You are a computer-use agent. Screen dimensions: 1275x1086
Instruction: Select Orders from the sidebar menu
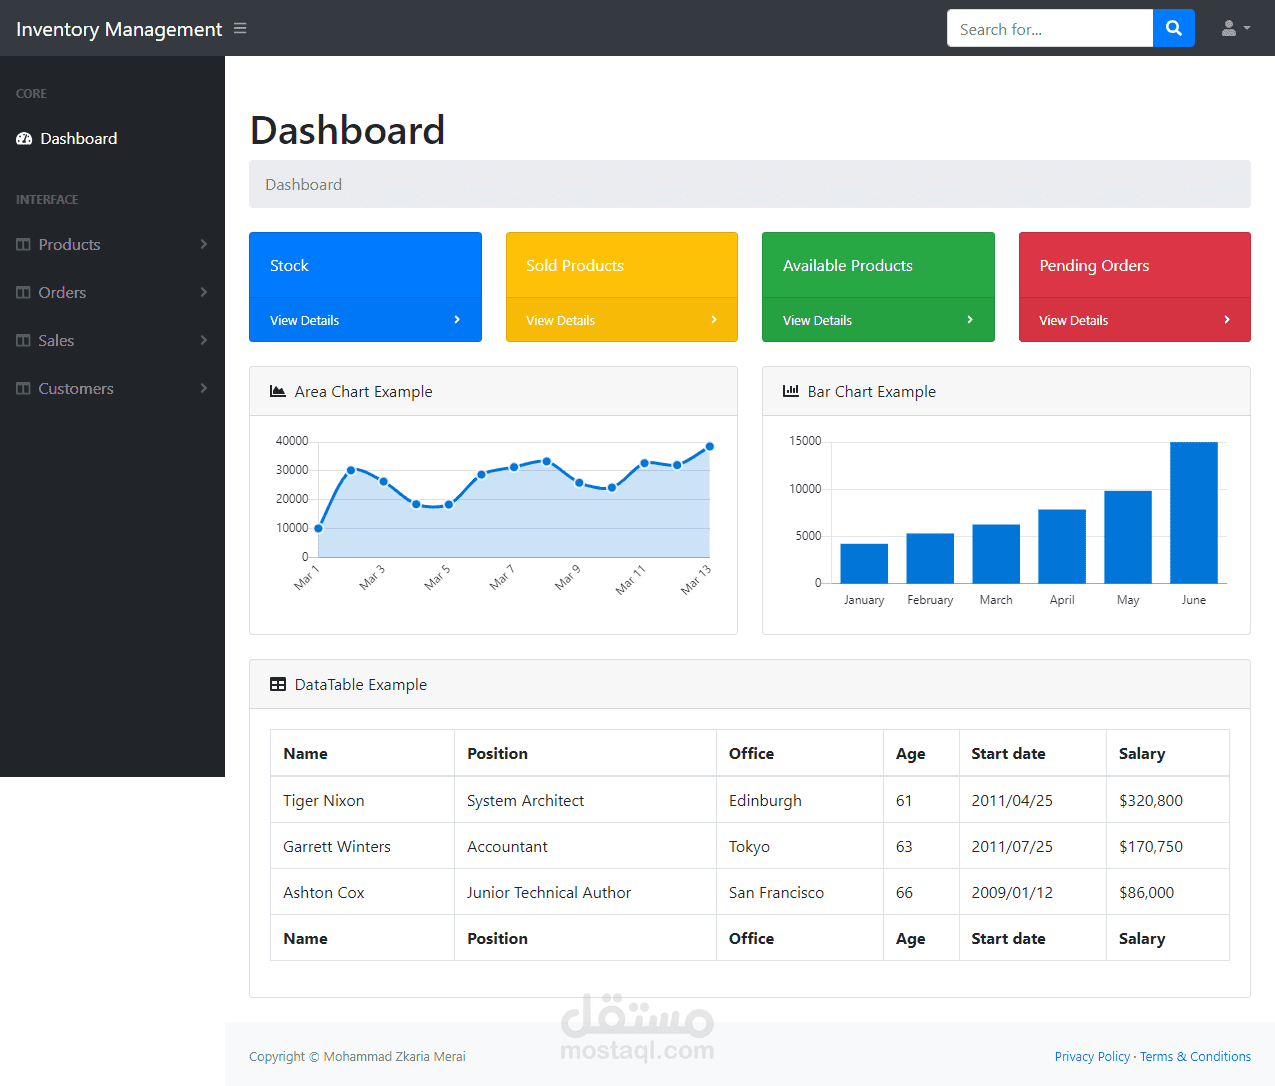61,292
